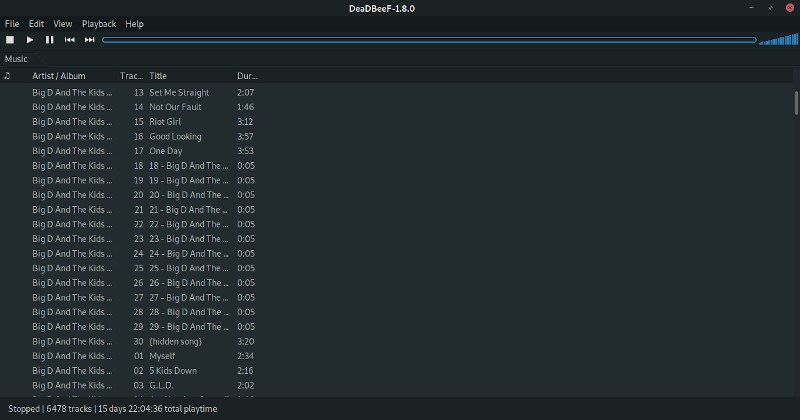
Task: Close the DeaDBeeF window
Action: [790, 8]
